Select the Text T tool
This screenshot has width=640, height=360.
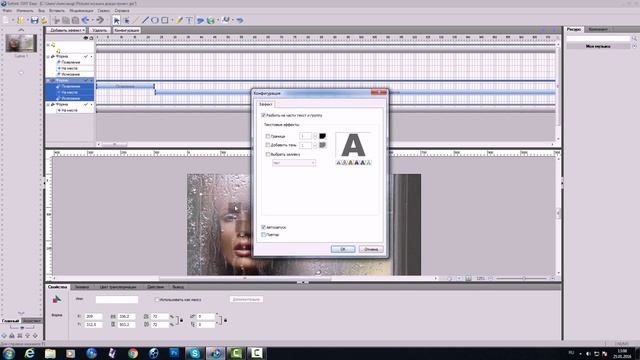pos(189,20)
